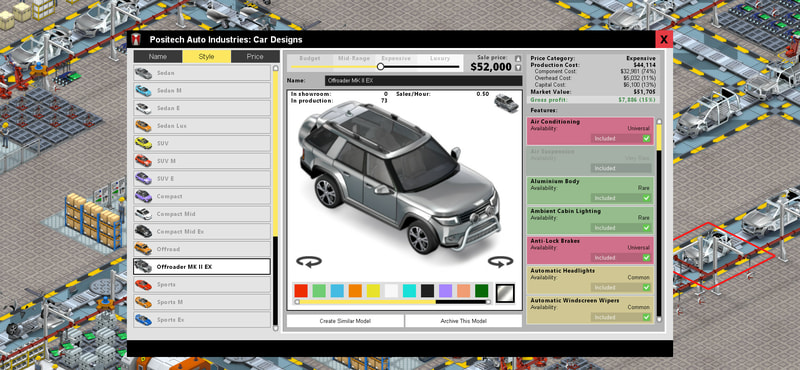Screen dimensions: 800x370
Task: Select the Luxury price category
Action: [x=440, y=59]
